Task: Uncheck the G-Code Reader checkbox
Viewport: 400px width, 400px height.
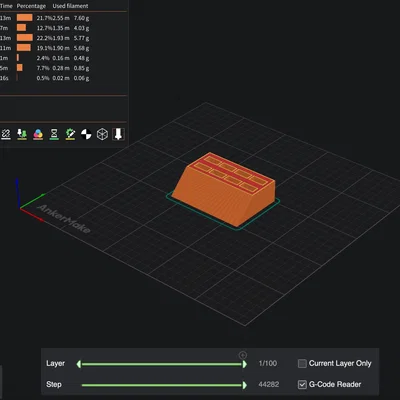Action: (x=302, y=384)
